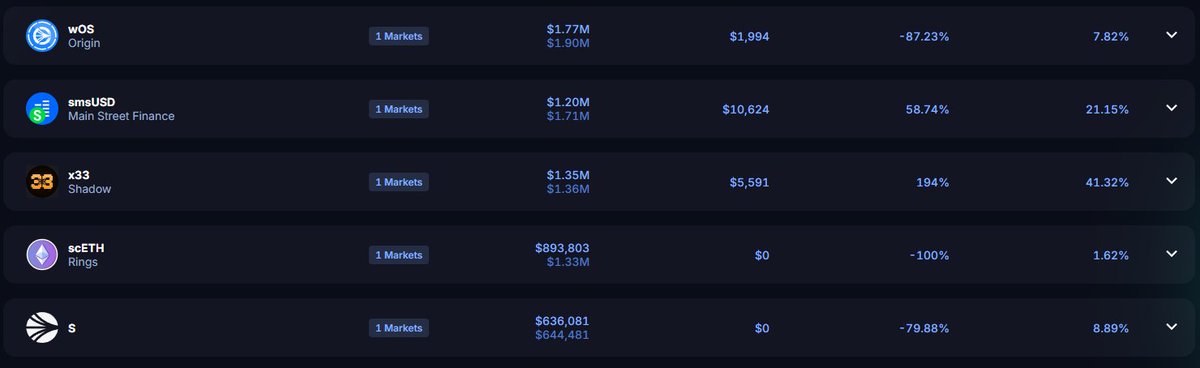Image resolution: width=1200 pixels, height=368 pixels.
Task: Click the scETH Rings Ethereum icon
Action: tap(42, 255)
